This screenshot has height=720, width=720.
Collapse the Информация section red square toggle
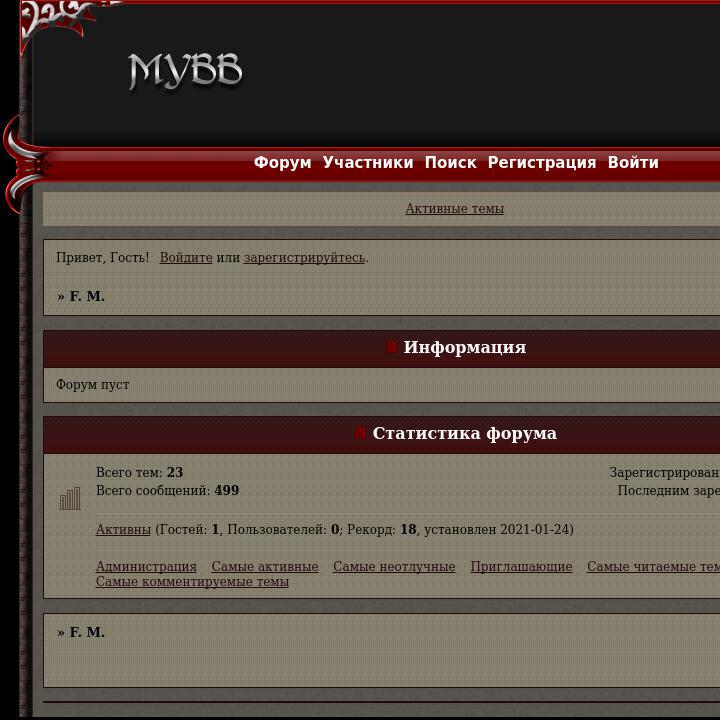coord(391,347)
